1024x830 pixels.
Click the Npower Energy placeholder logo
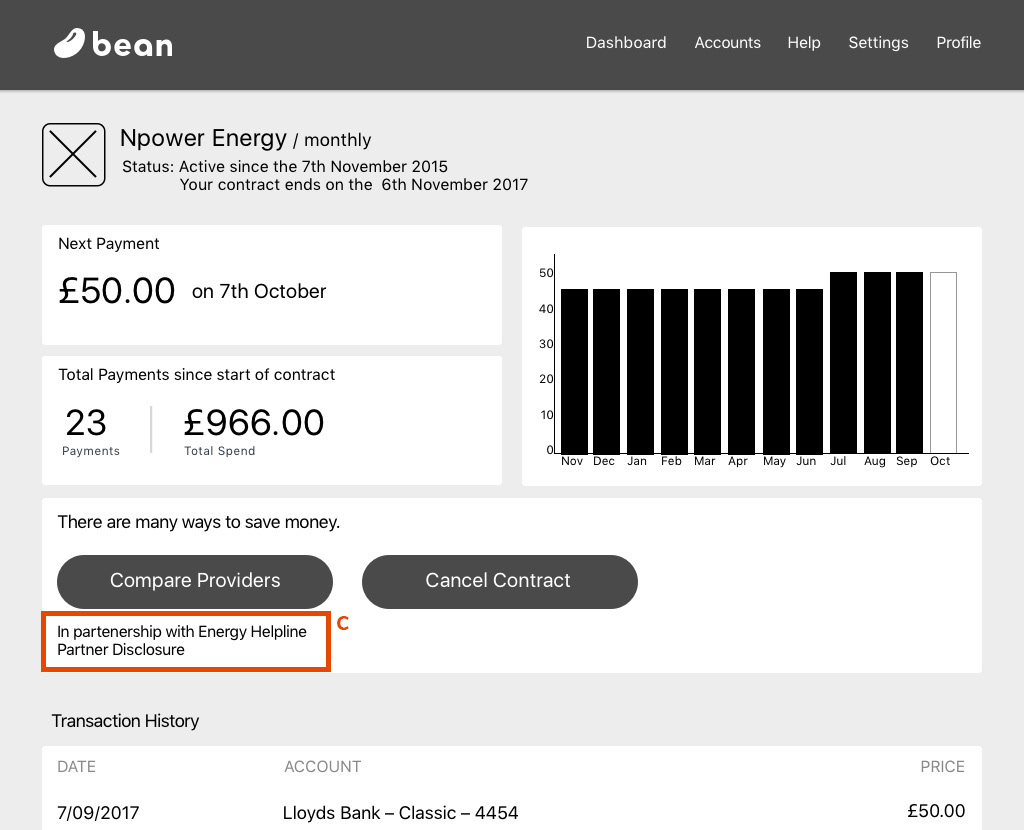[x=74, y=155]
